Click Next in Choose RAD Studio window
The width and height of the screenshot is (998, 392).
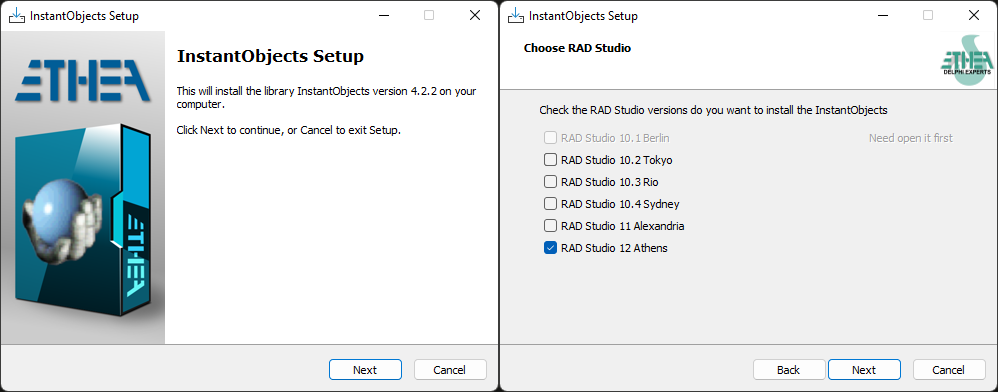click(864, 370)
